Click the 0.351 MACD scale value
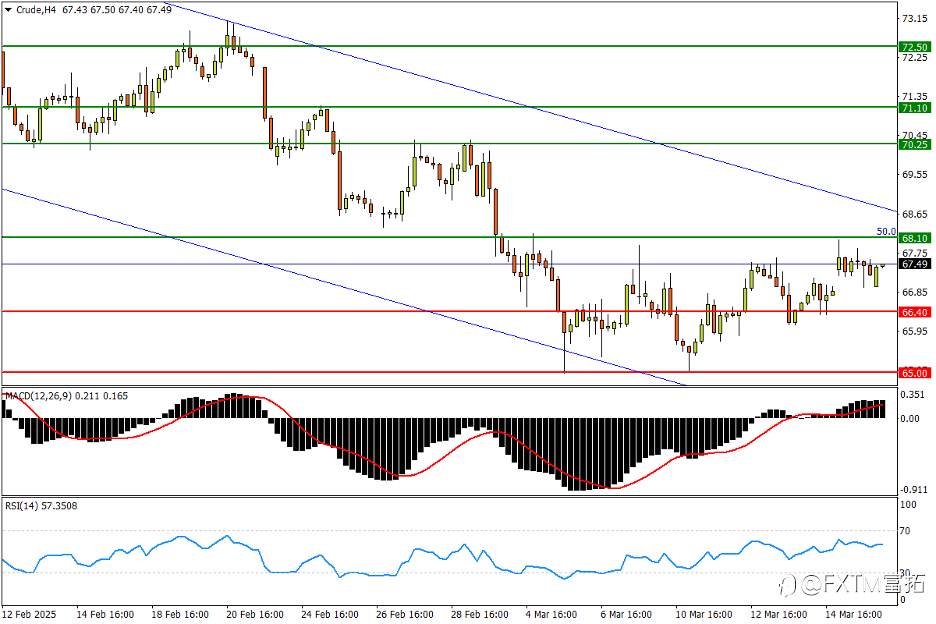 tap(914, 394)
